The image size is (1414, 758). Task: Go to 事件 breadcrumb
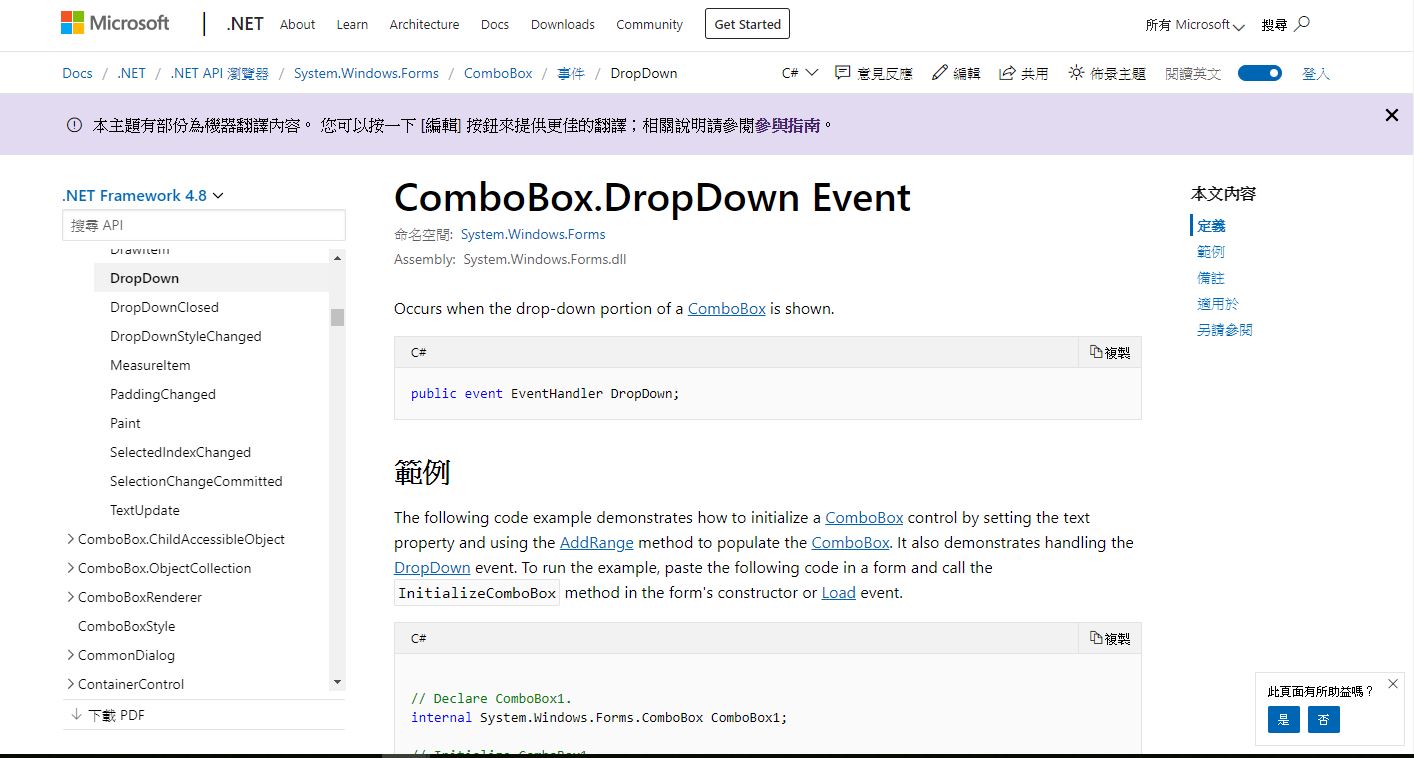coord(571,73)
